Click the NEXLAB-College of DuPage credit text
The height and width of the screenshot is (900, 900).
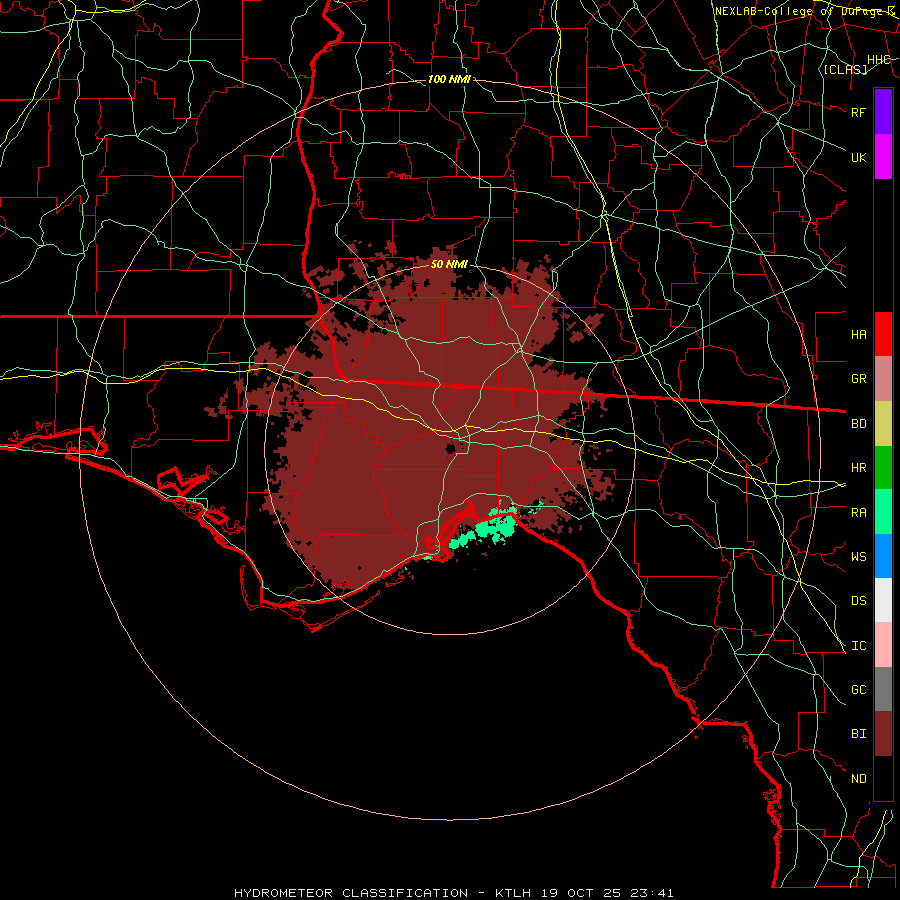804,11
